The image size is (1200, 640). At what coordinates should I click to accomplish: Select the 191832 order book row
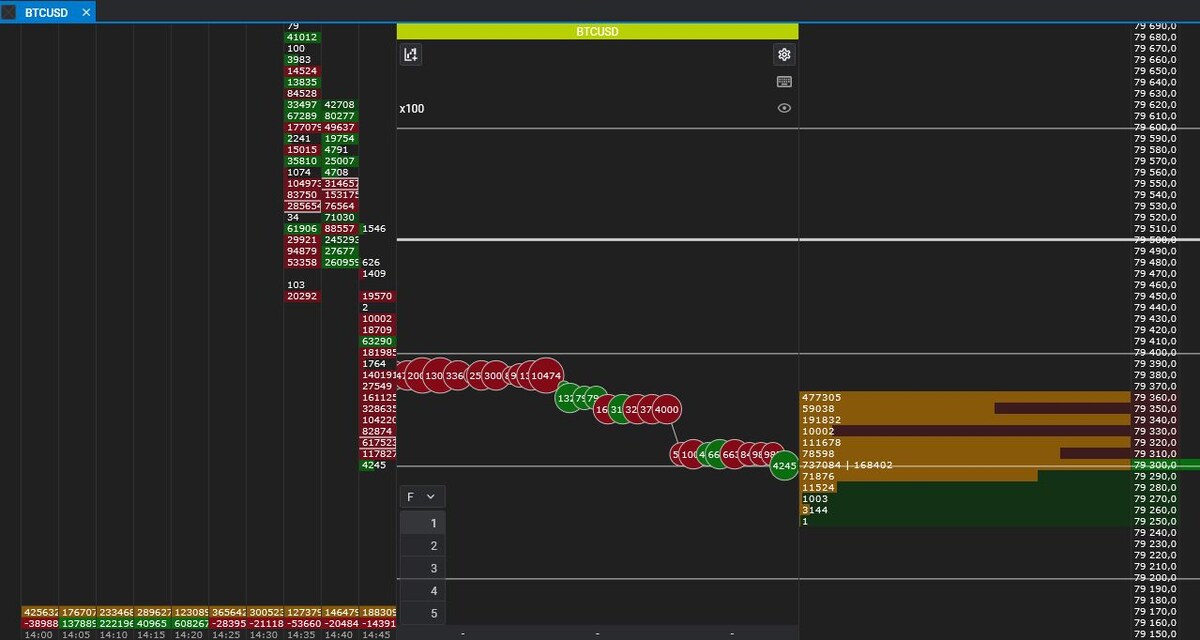965,420
